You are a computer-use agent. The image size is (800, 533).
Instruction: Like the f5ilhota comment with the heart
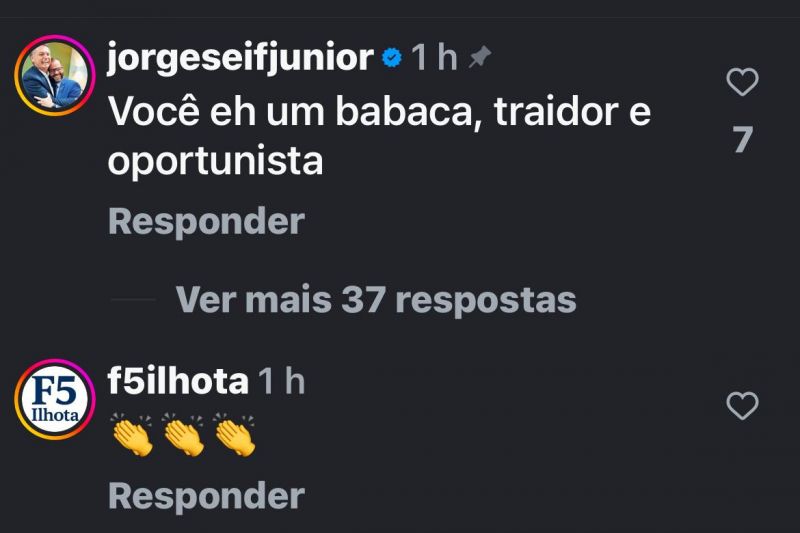741,406
